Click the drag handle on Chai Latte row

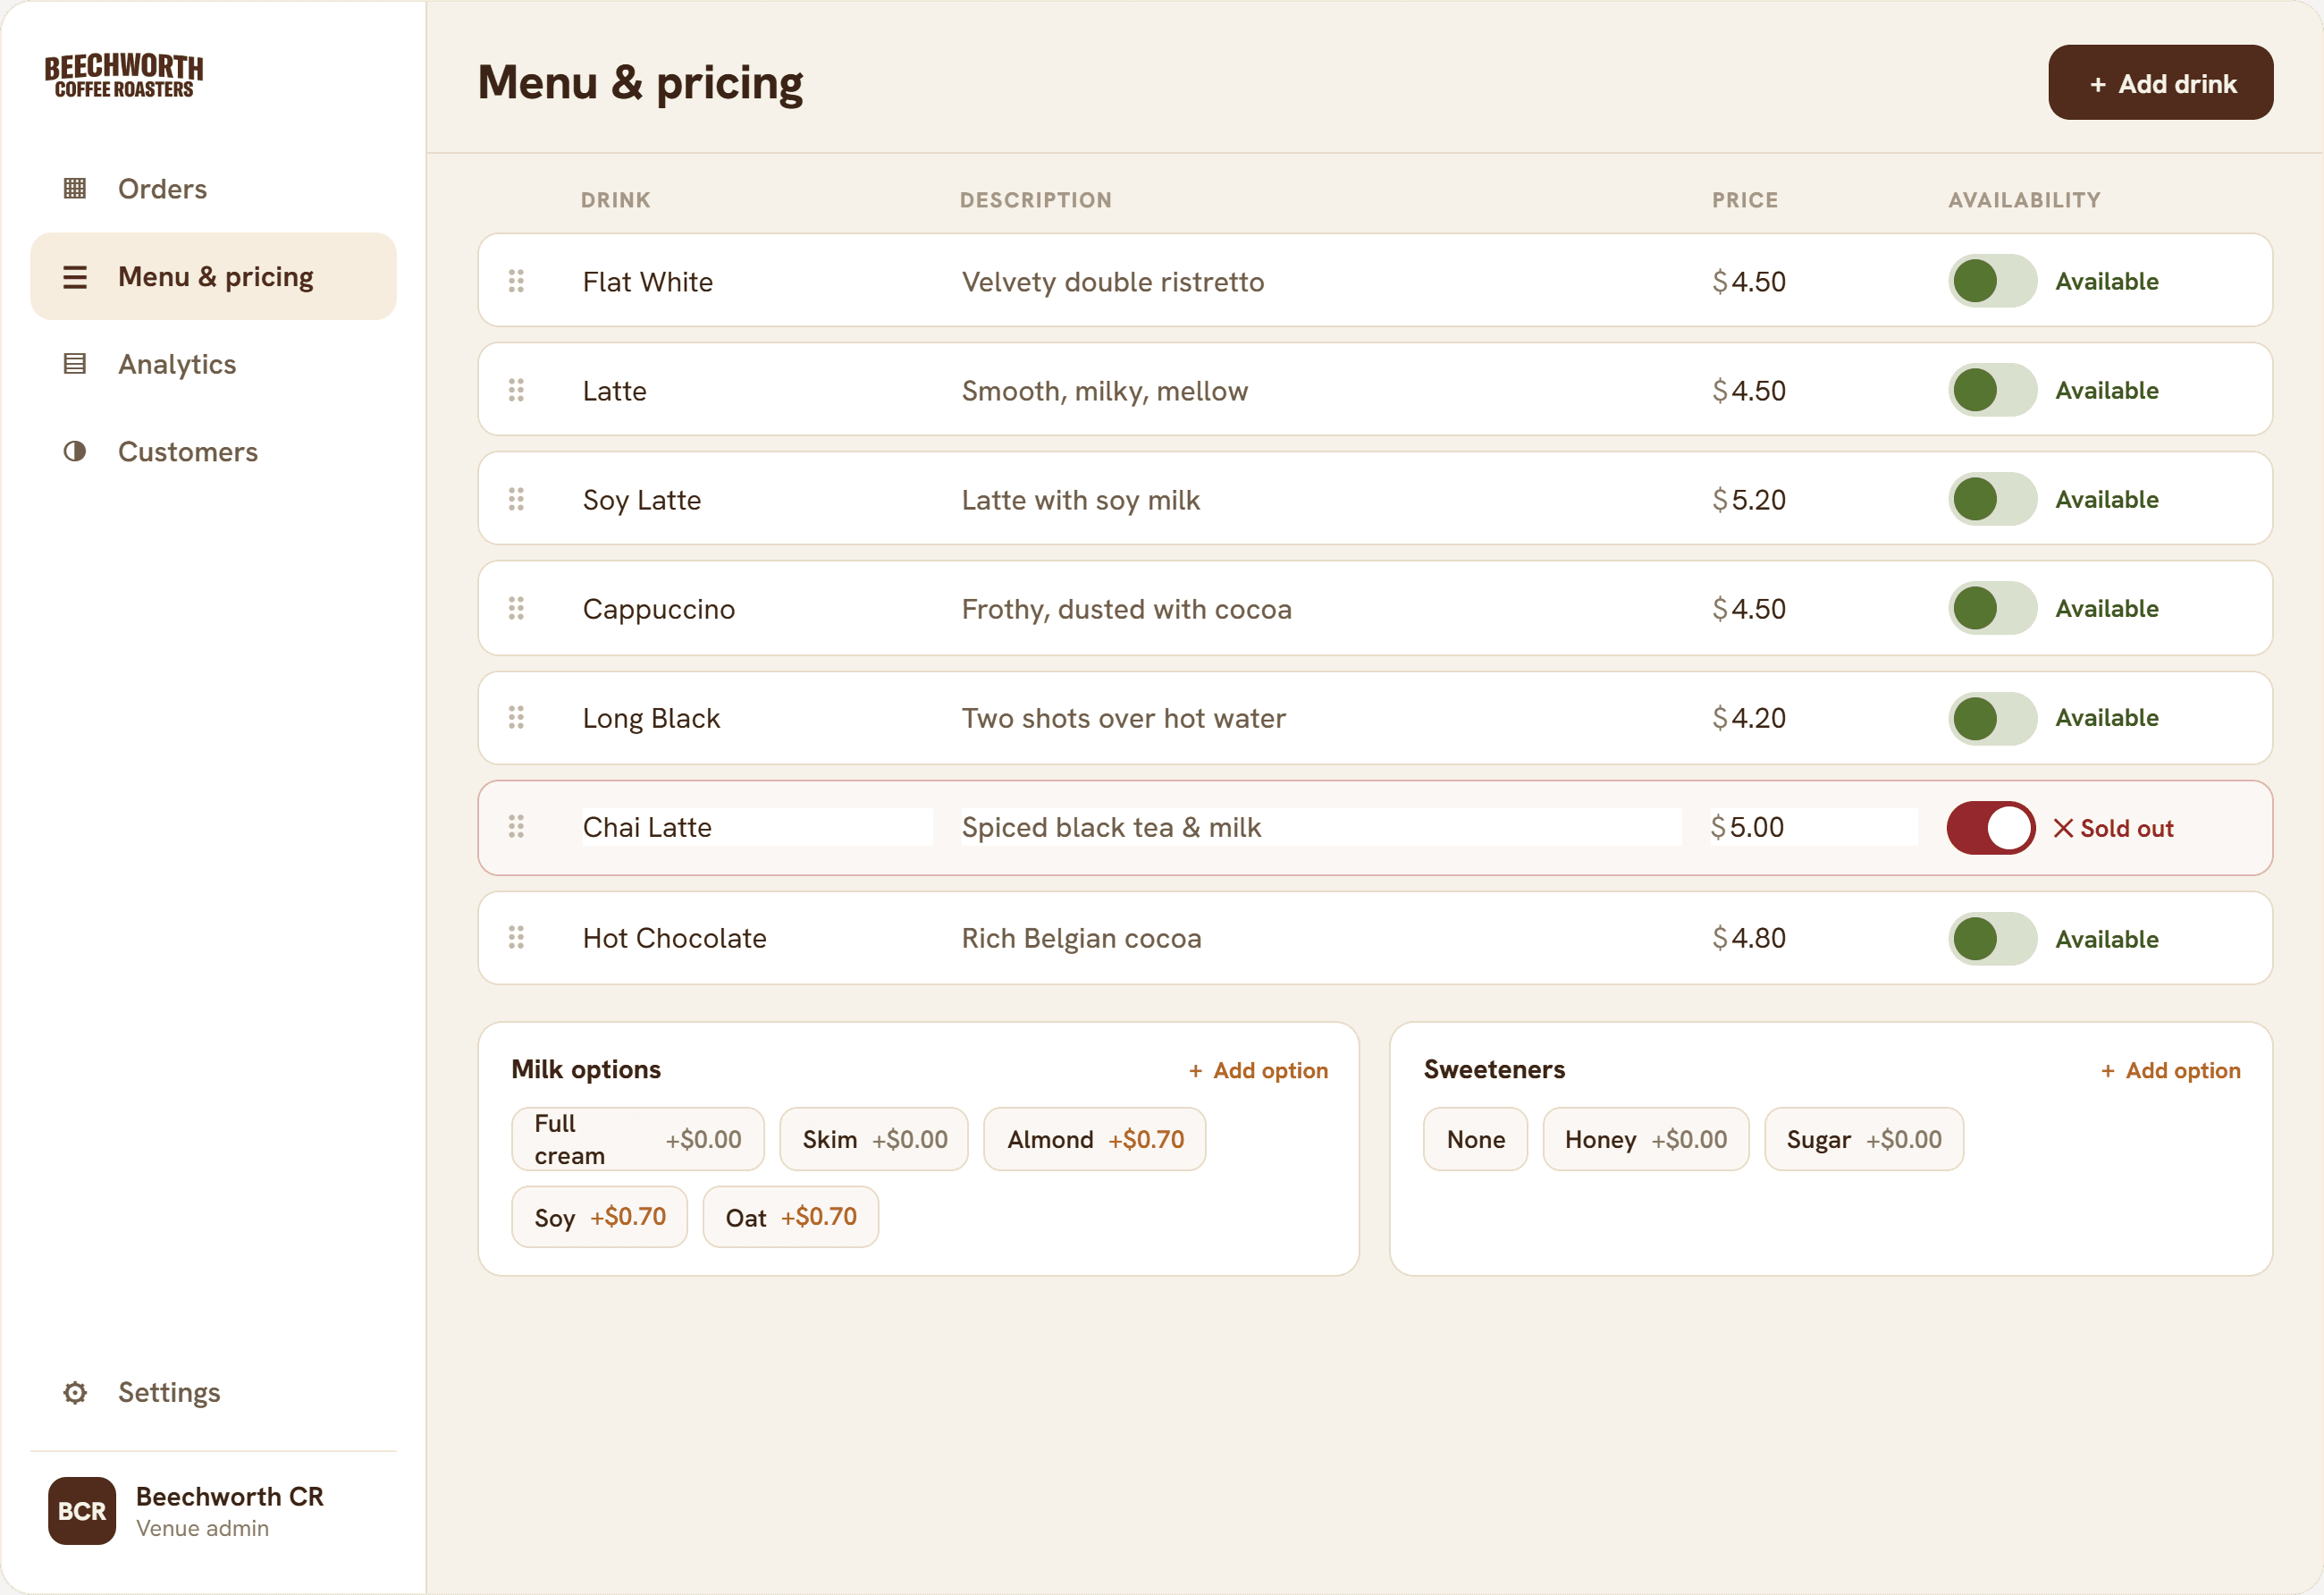click(516, 827)
